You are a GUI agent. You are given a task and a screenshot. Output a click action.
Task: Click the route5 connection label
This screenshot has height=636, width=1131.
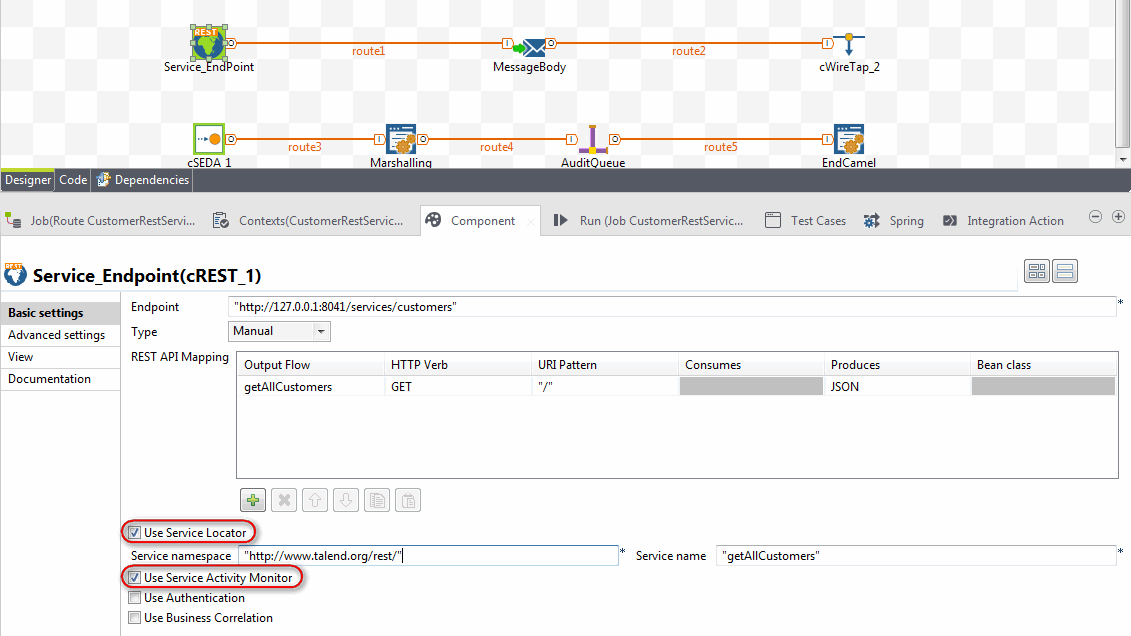[721, 147]
